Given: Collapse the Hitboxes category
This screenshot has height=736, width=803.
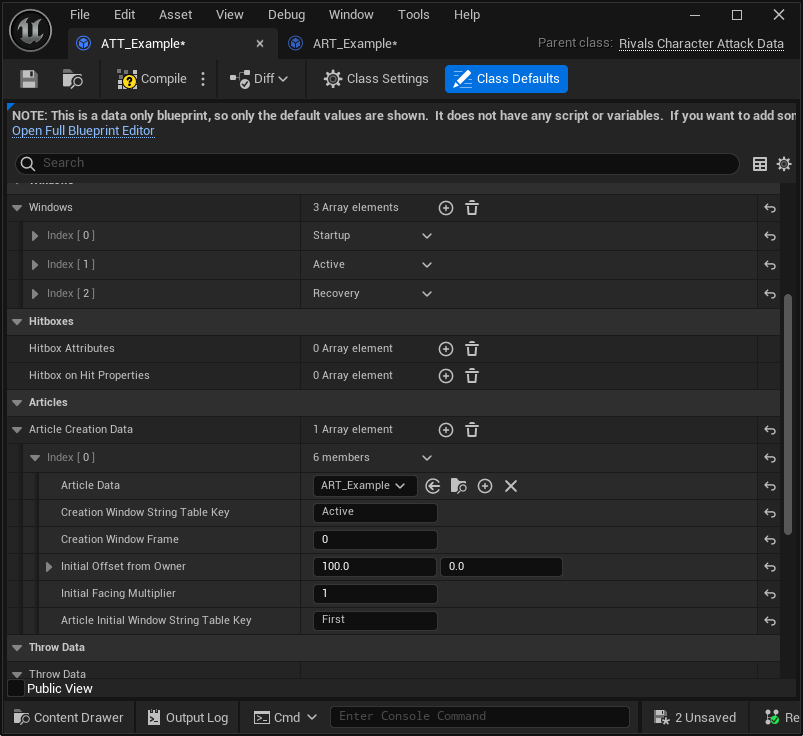Looking at the screenshot, I should (17, 322).
